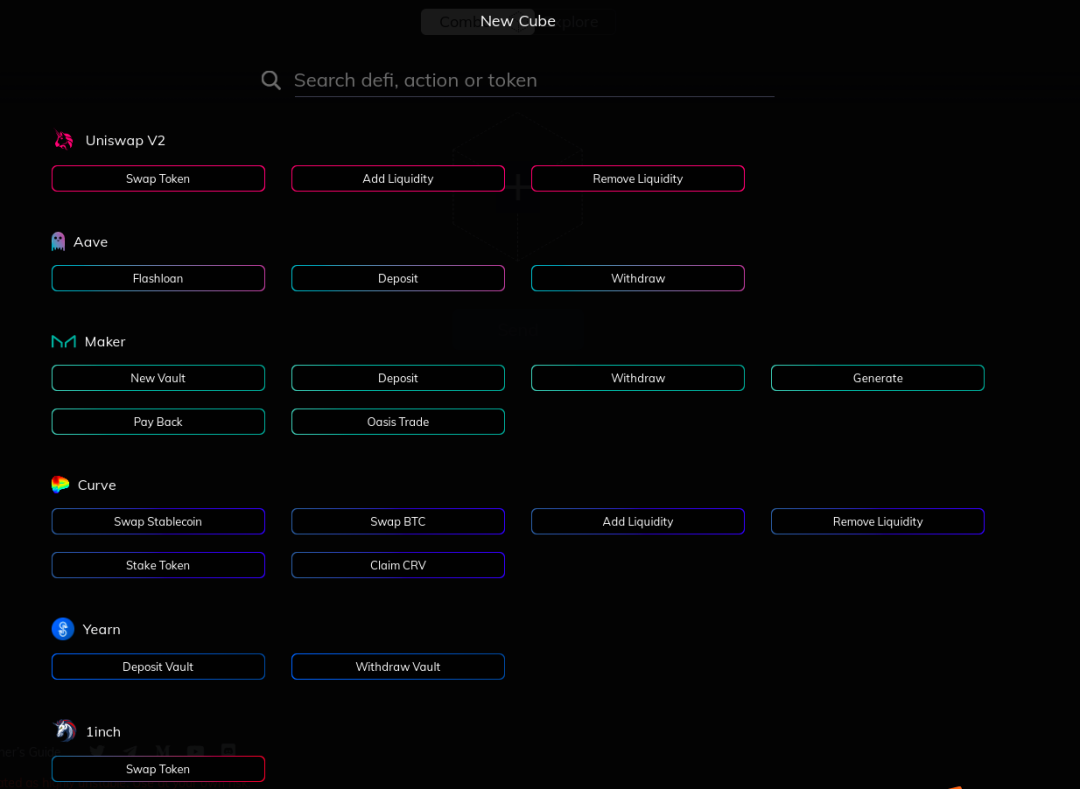This screenshot has width=1080, height=789.
Task: Select Yearn Withdraw Vault action
Action: point(398,666)
